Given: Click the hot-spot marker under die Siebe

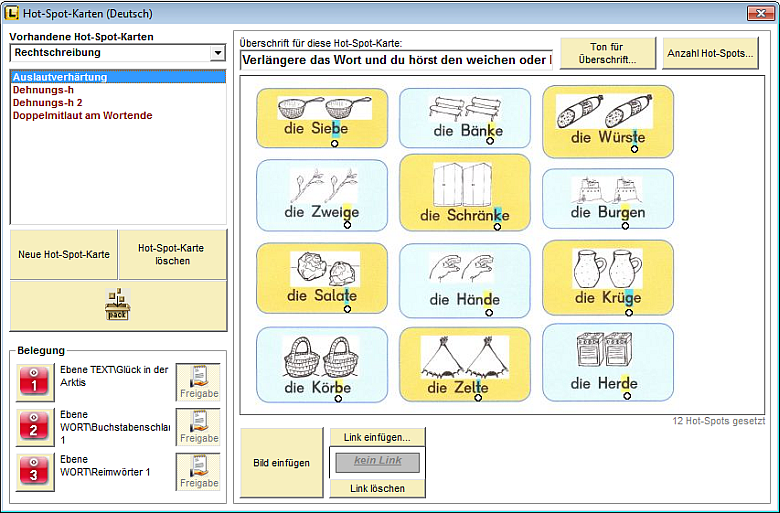Looking at the screenshot, I should 335,143.
